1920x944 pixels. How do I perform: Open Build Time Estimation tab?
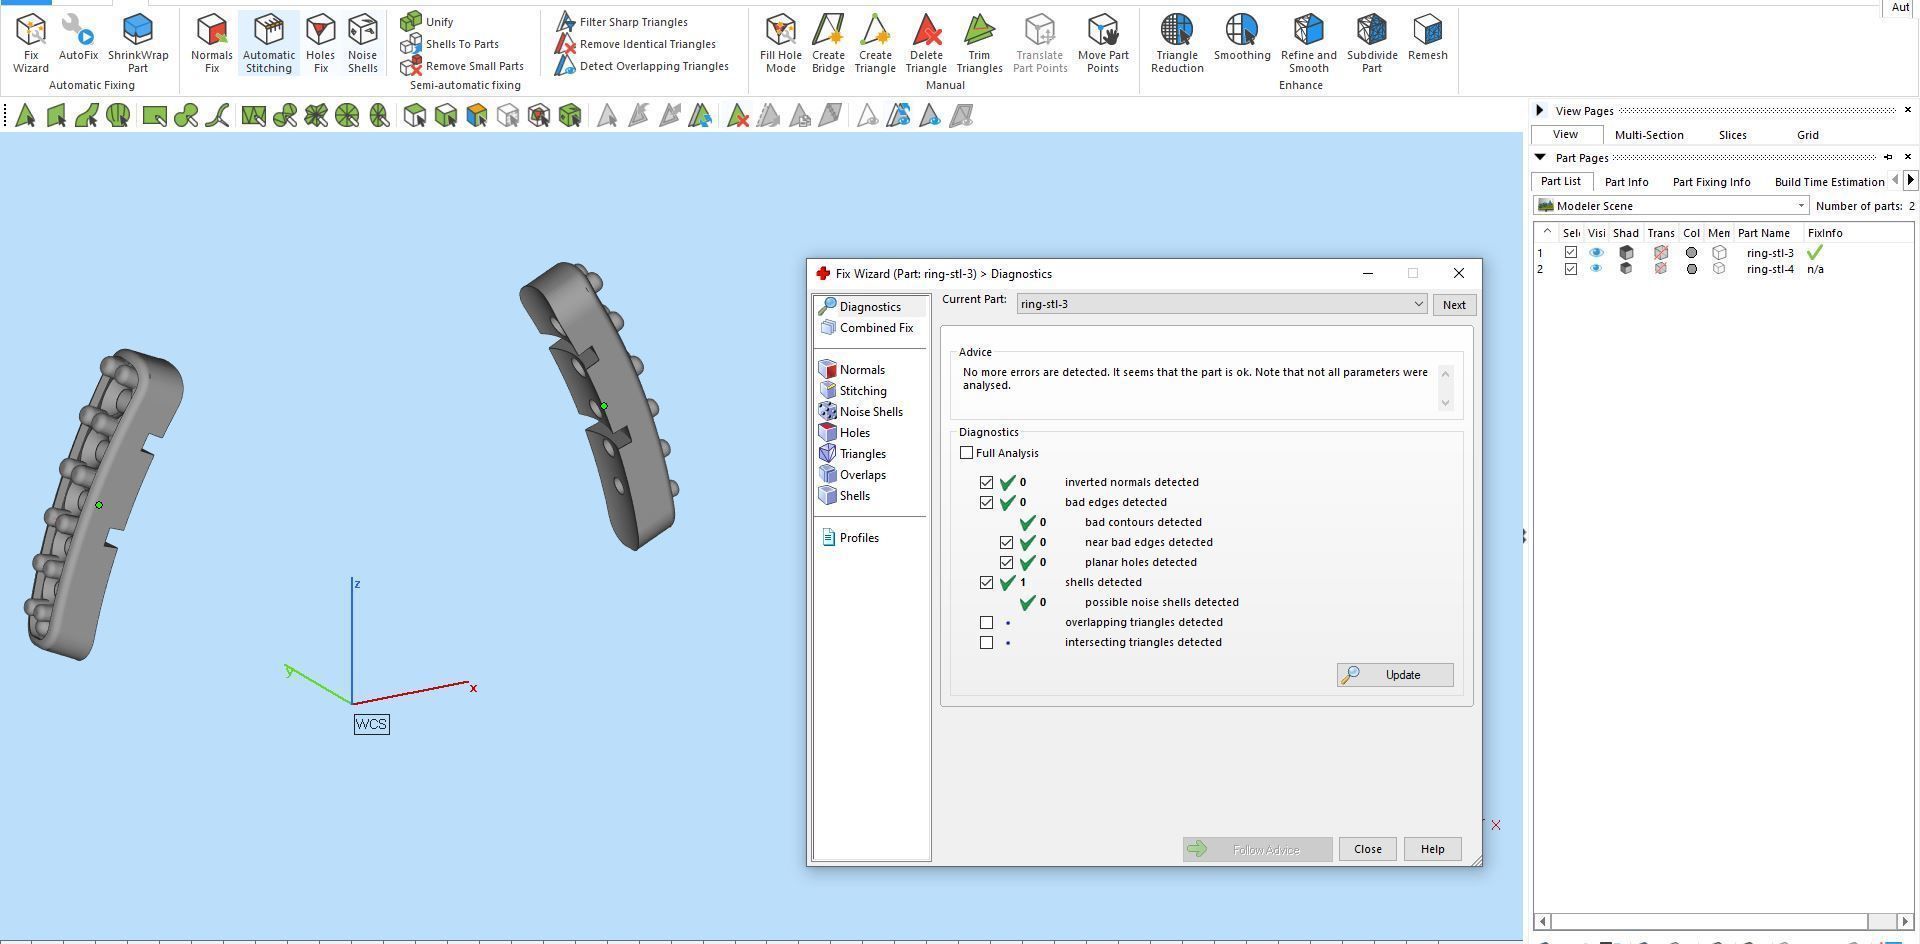pyautogui.click(x=1829, y=182)
